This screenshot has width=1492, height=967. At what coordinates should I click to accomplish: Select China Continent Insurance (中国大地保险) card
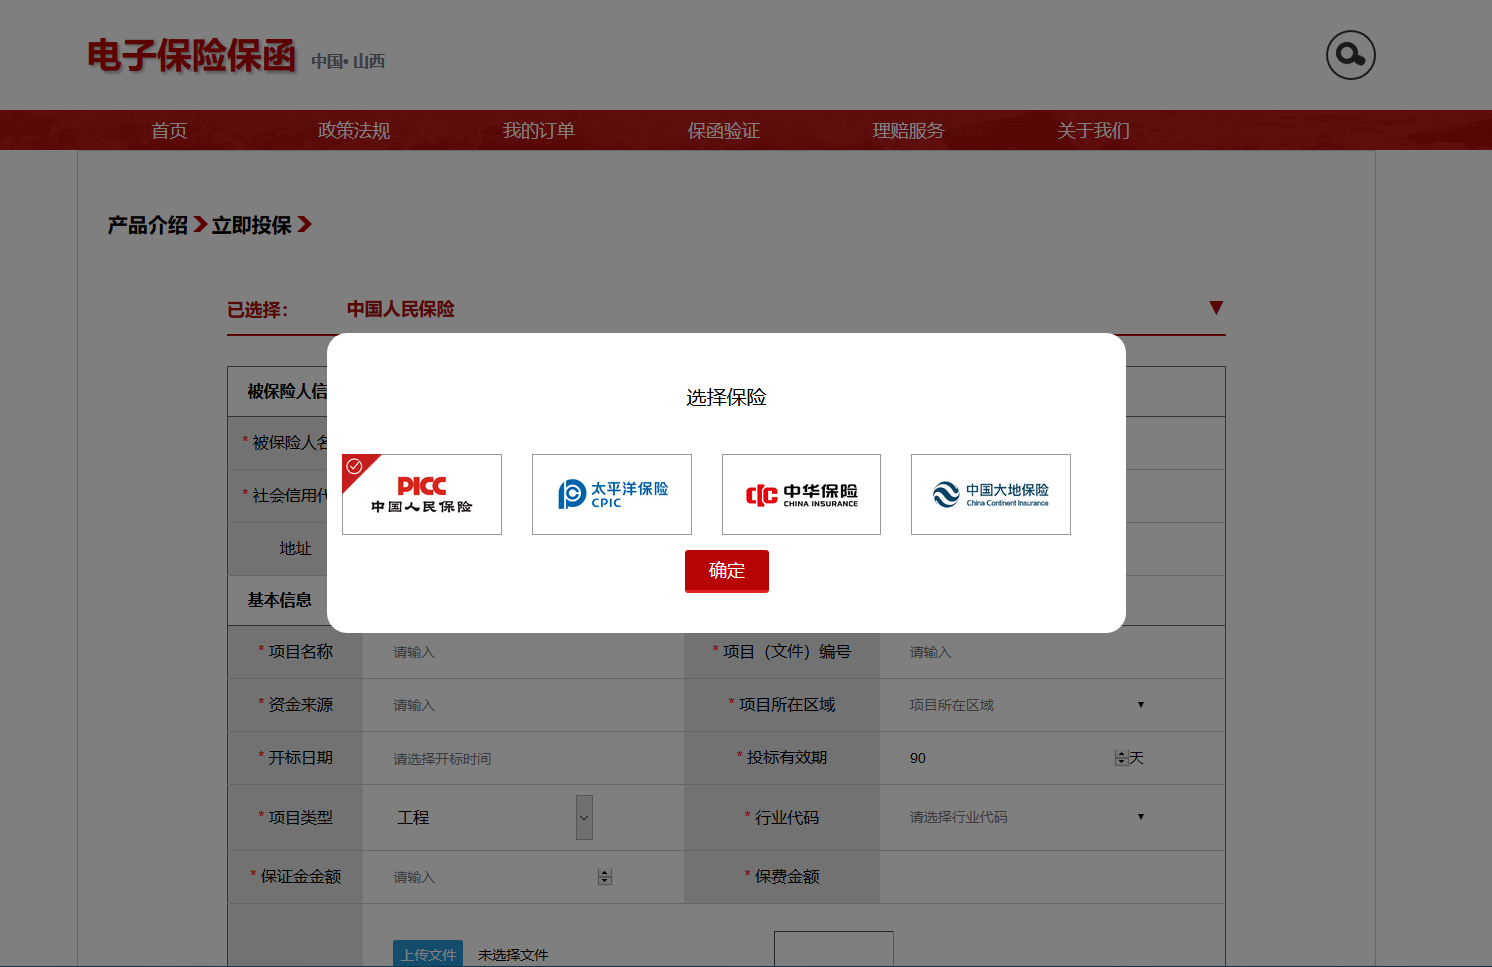click(x=990, y=494)
